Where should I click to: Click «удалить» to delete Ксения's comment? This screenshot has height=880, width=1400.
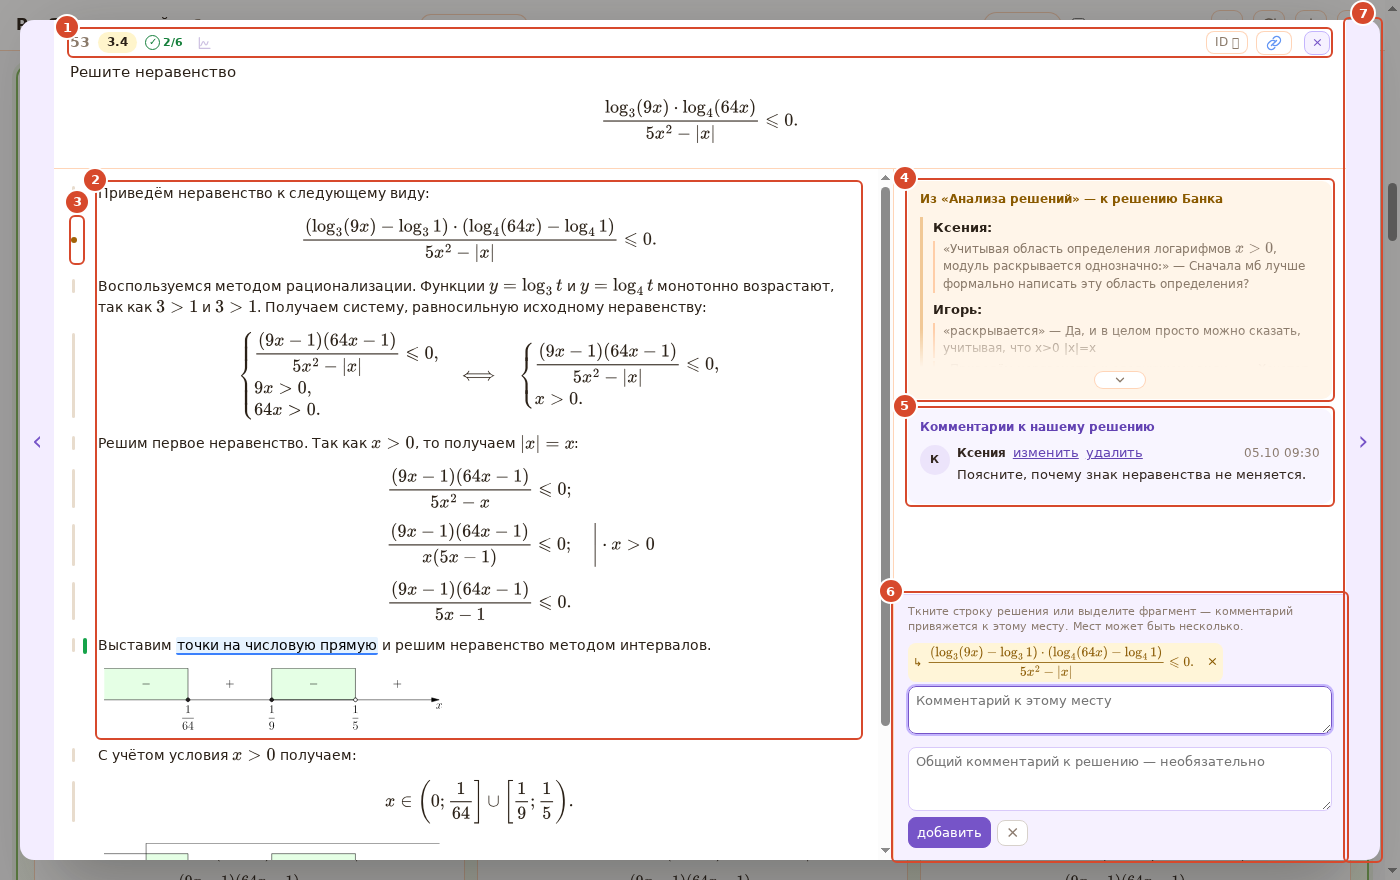(1114, 453)
